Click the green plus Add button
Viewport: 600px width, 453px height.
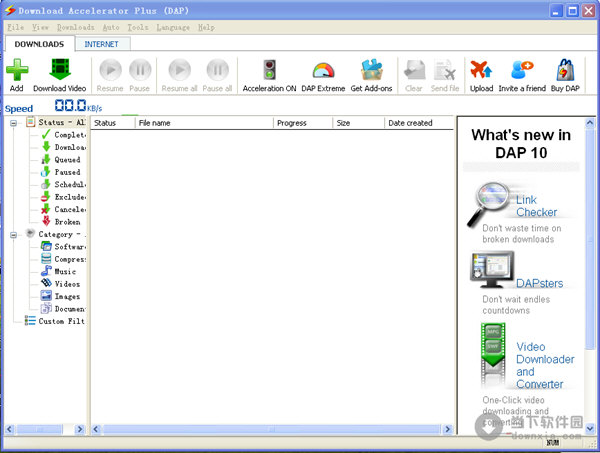[x=17, y=75]
